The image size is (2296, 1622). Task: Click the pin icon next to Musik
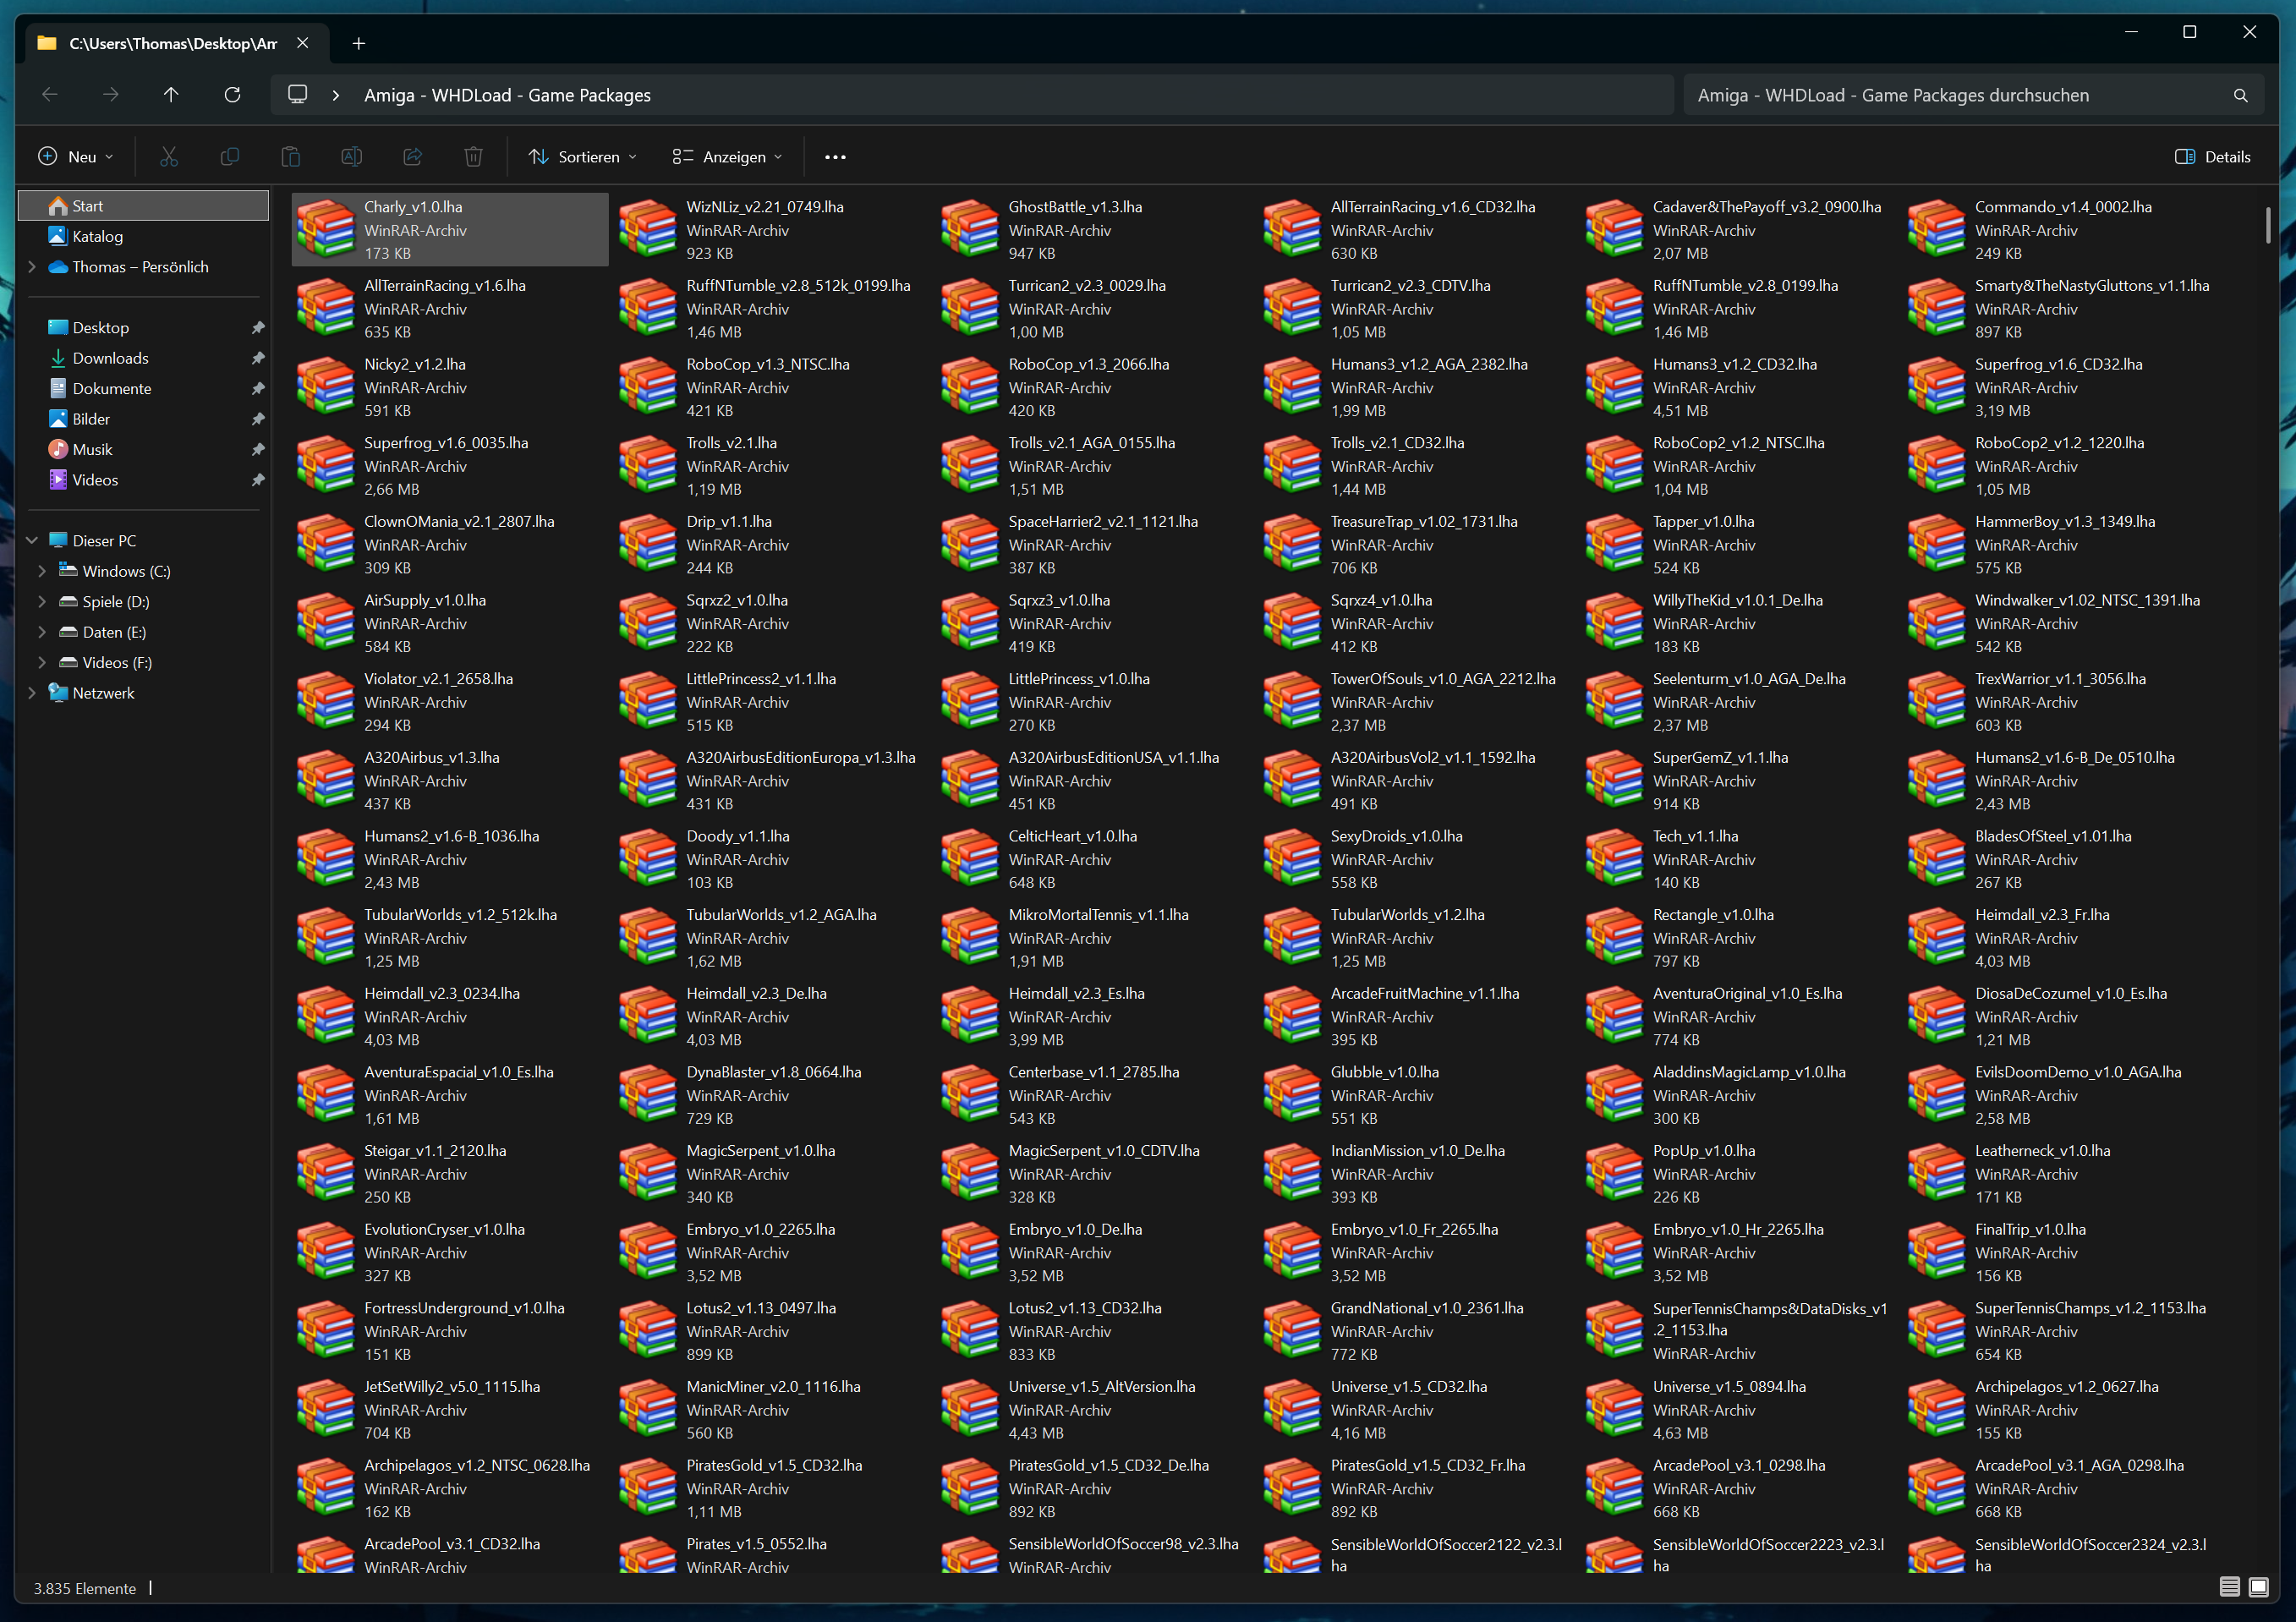click(x=257, y=450)
